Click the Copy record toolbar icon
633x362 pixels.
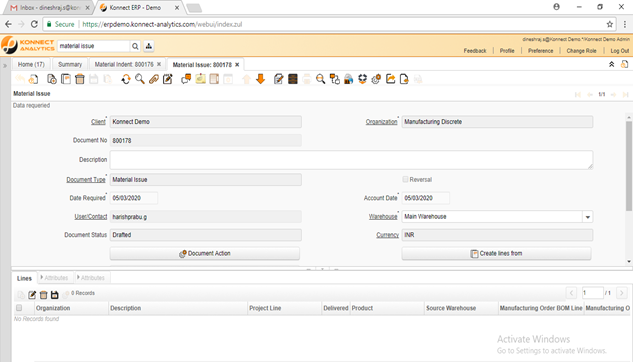pyautogui.click(x=66, y=79)
